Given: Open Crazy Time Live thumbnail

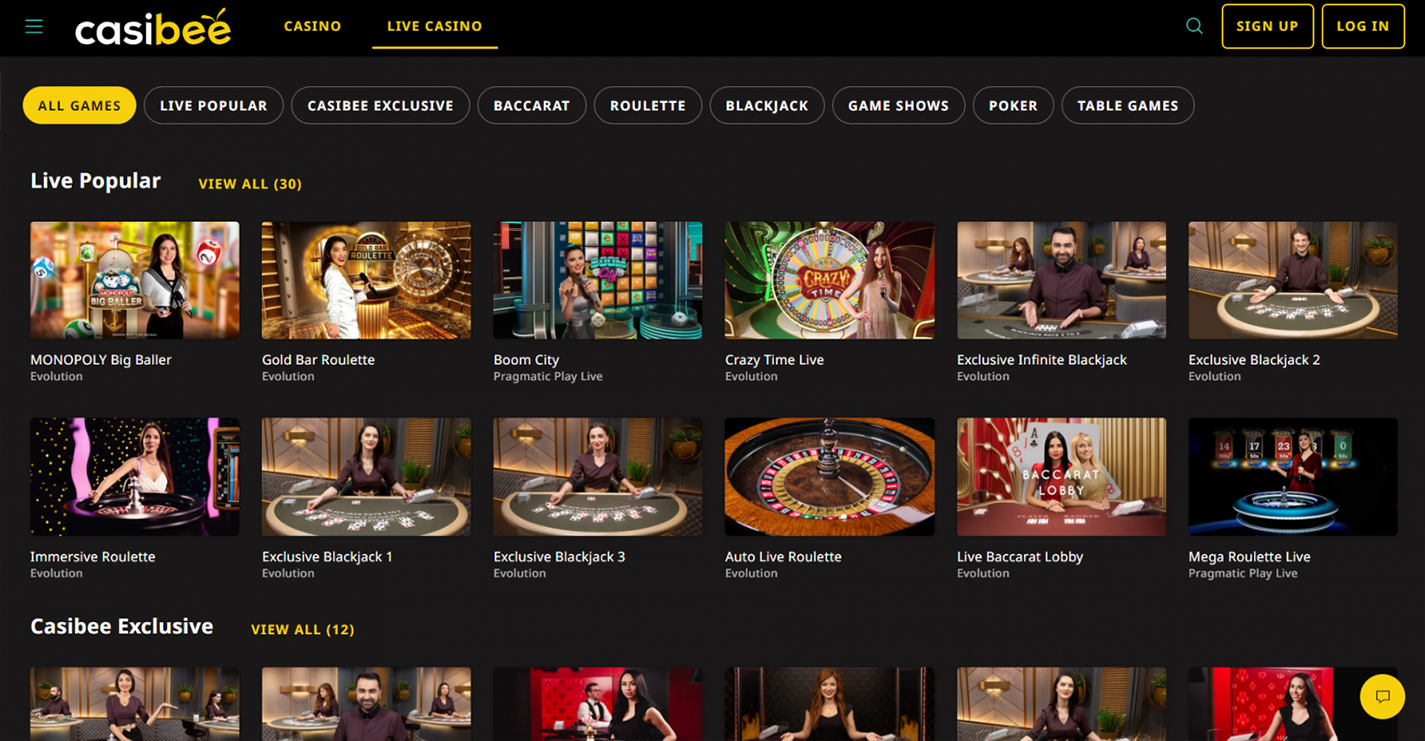Looking at the screenshot, I should (x=830, y=280).
